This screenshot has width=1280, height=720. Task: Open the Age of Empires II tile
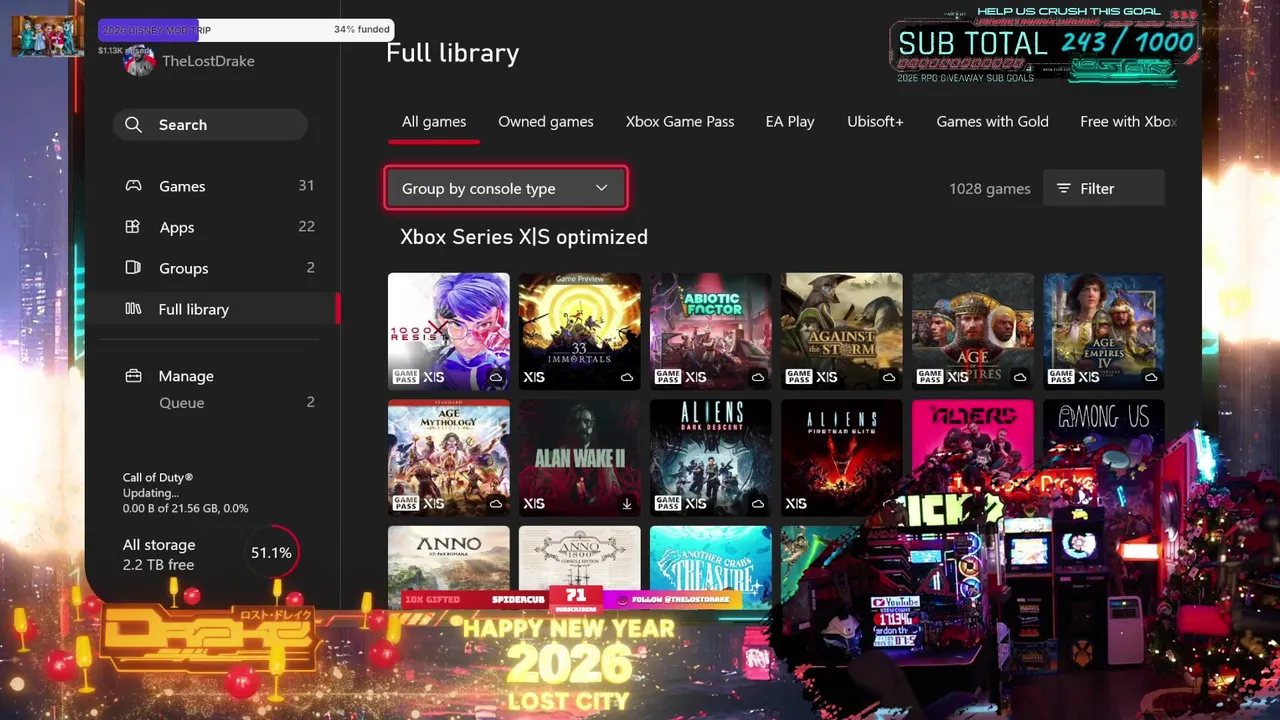pos(973,331)
